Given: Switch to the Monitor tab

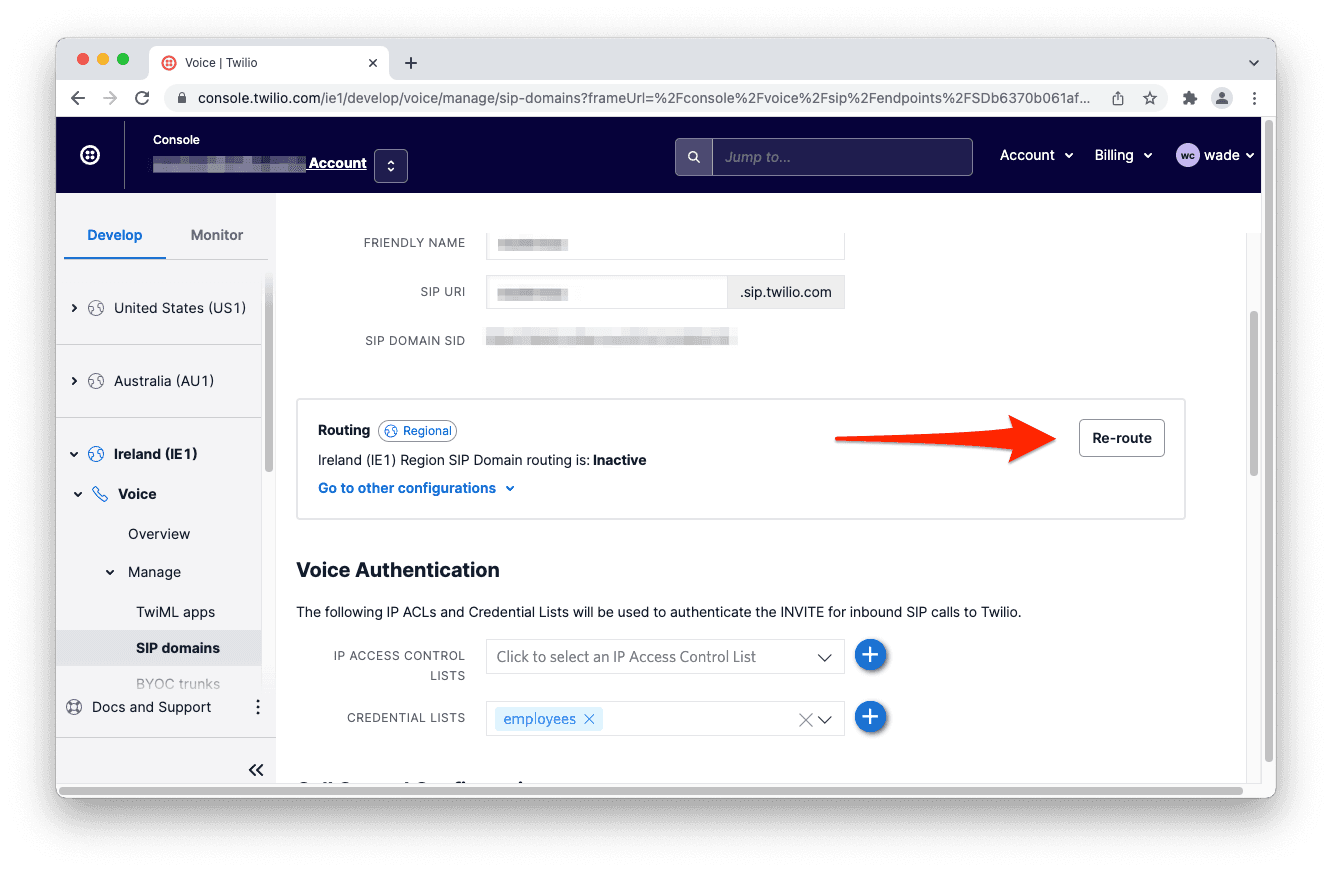Looking at the screenshot, I should point(217,235).
